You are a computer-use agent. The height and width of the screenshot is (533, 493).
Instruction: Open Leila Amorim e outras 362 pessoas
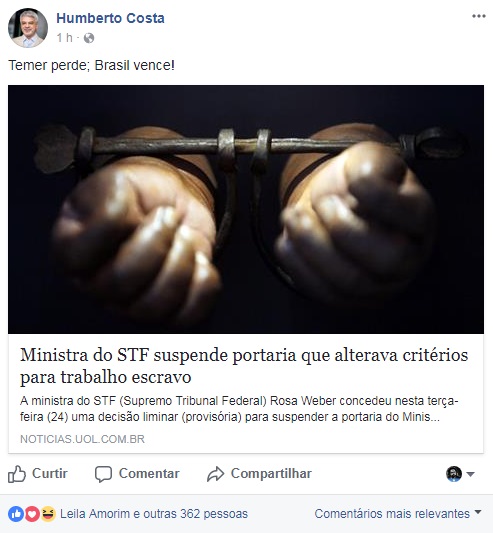pyautogui.click(x=154, y=514)
